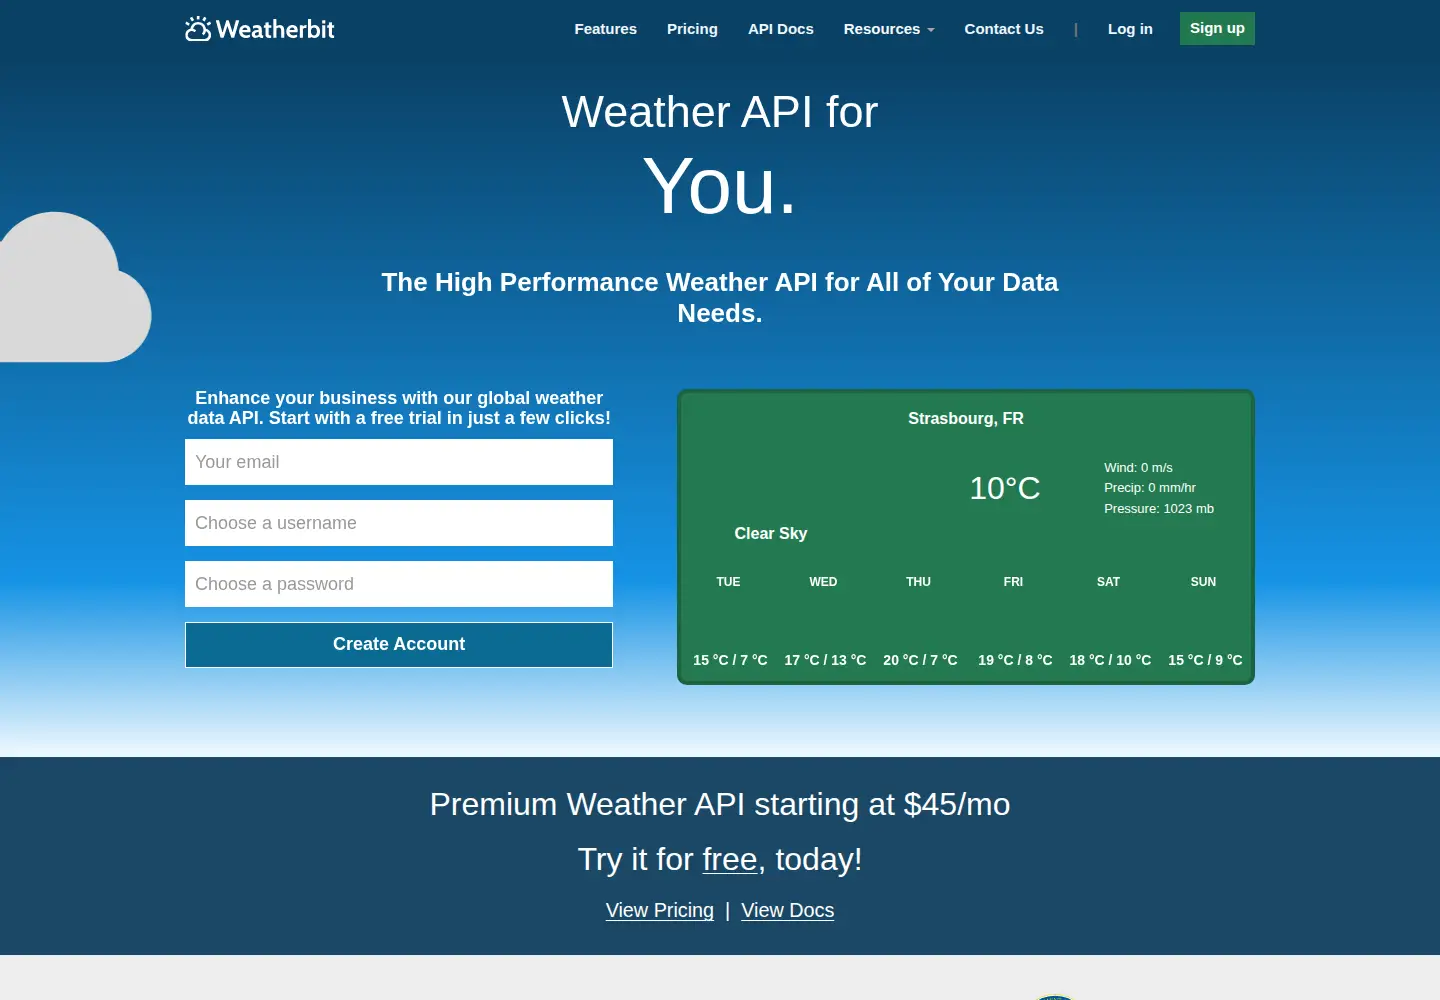The width and height of the screenshot is (1440, 1000).
Task: Click the "18 °C / 10 °C" forecast
Action: pyautogui.click(x=1110, y=660)
